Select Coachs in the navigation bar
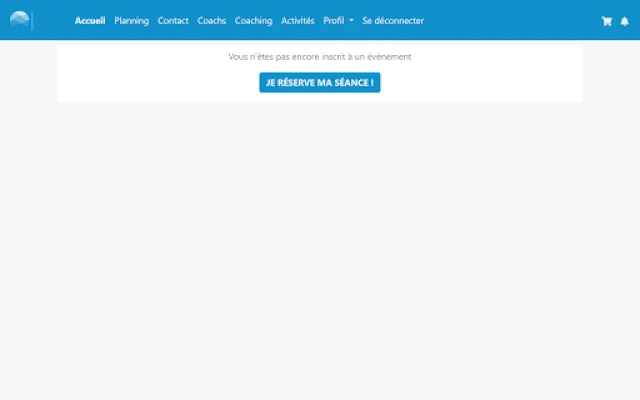 click(x=212, y=21)
